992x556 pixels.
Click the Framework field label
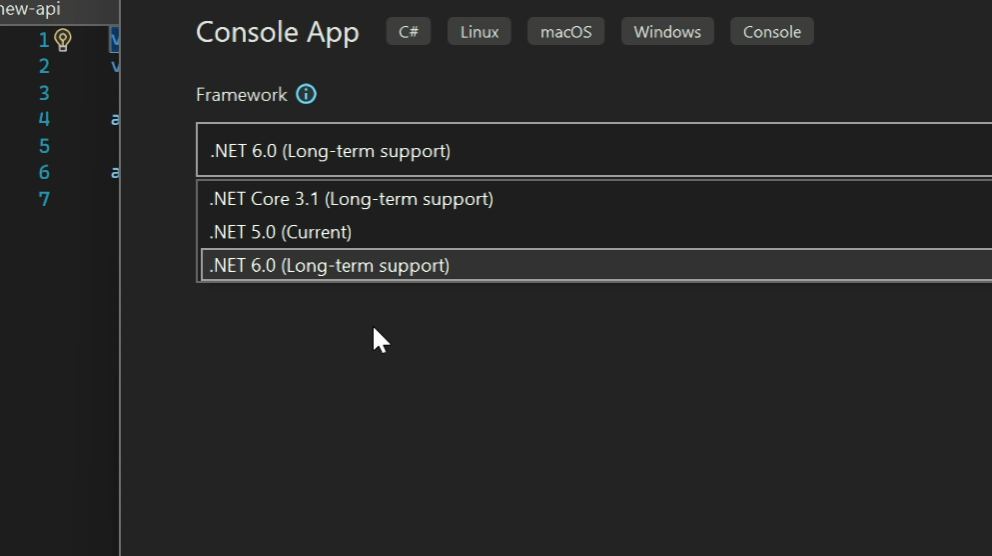point(241,95)
